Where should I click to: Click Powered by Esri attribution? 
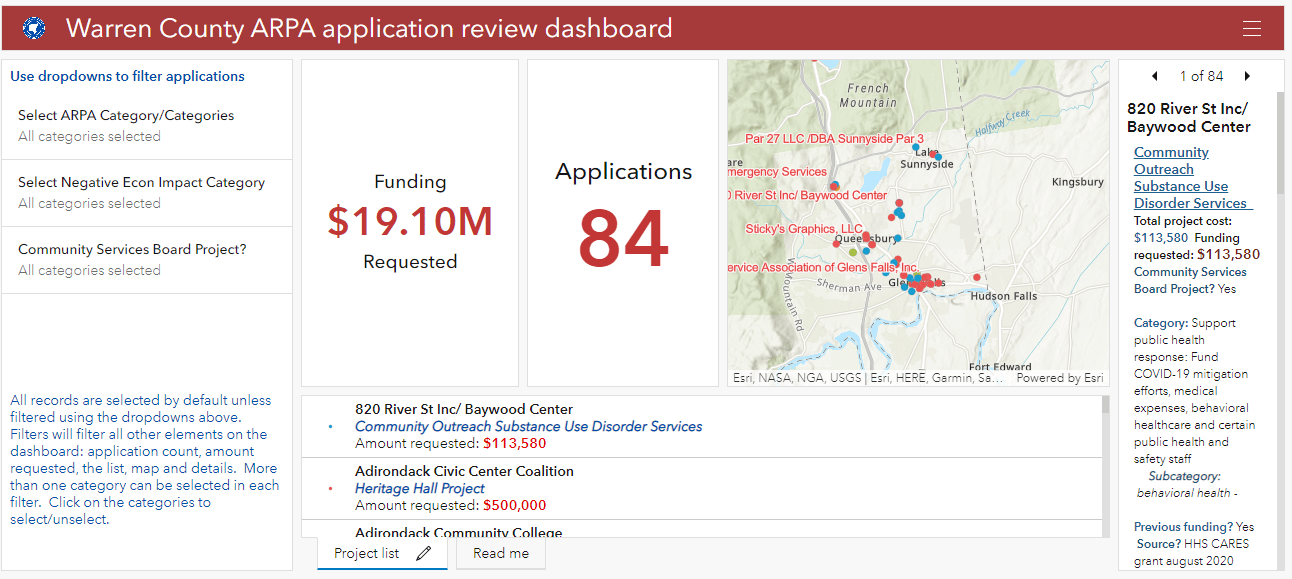[1062, 378]
